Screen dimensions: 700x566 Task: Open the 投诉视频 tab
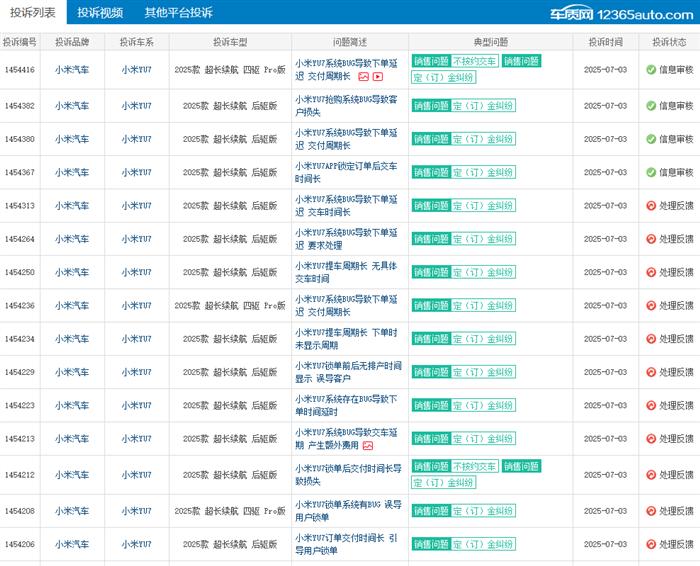100,12
